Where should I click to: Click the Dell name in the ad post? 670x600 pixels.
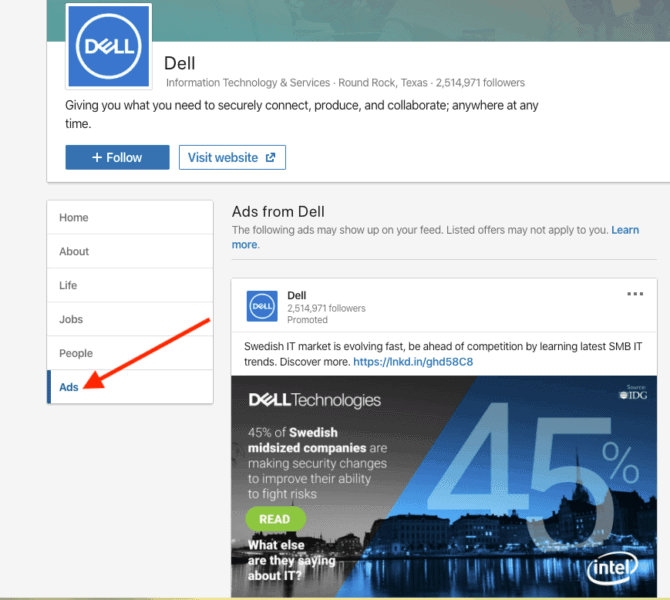[x=297, y=295]
